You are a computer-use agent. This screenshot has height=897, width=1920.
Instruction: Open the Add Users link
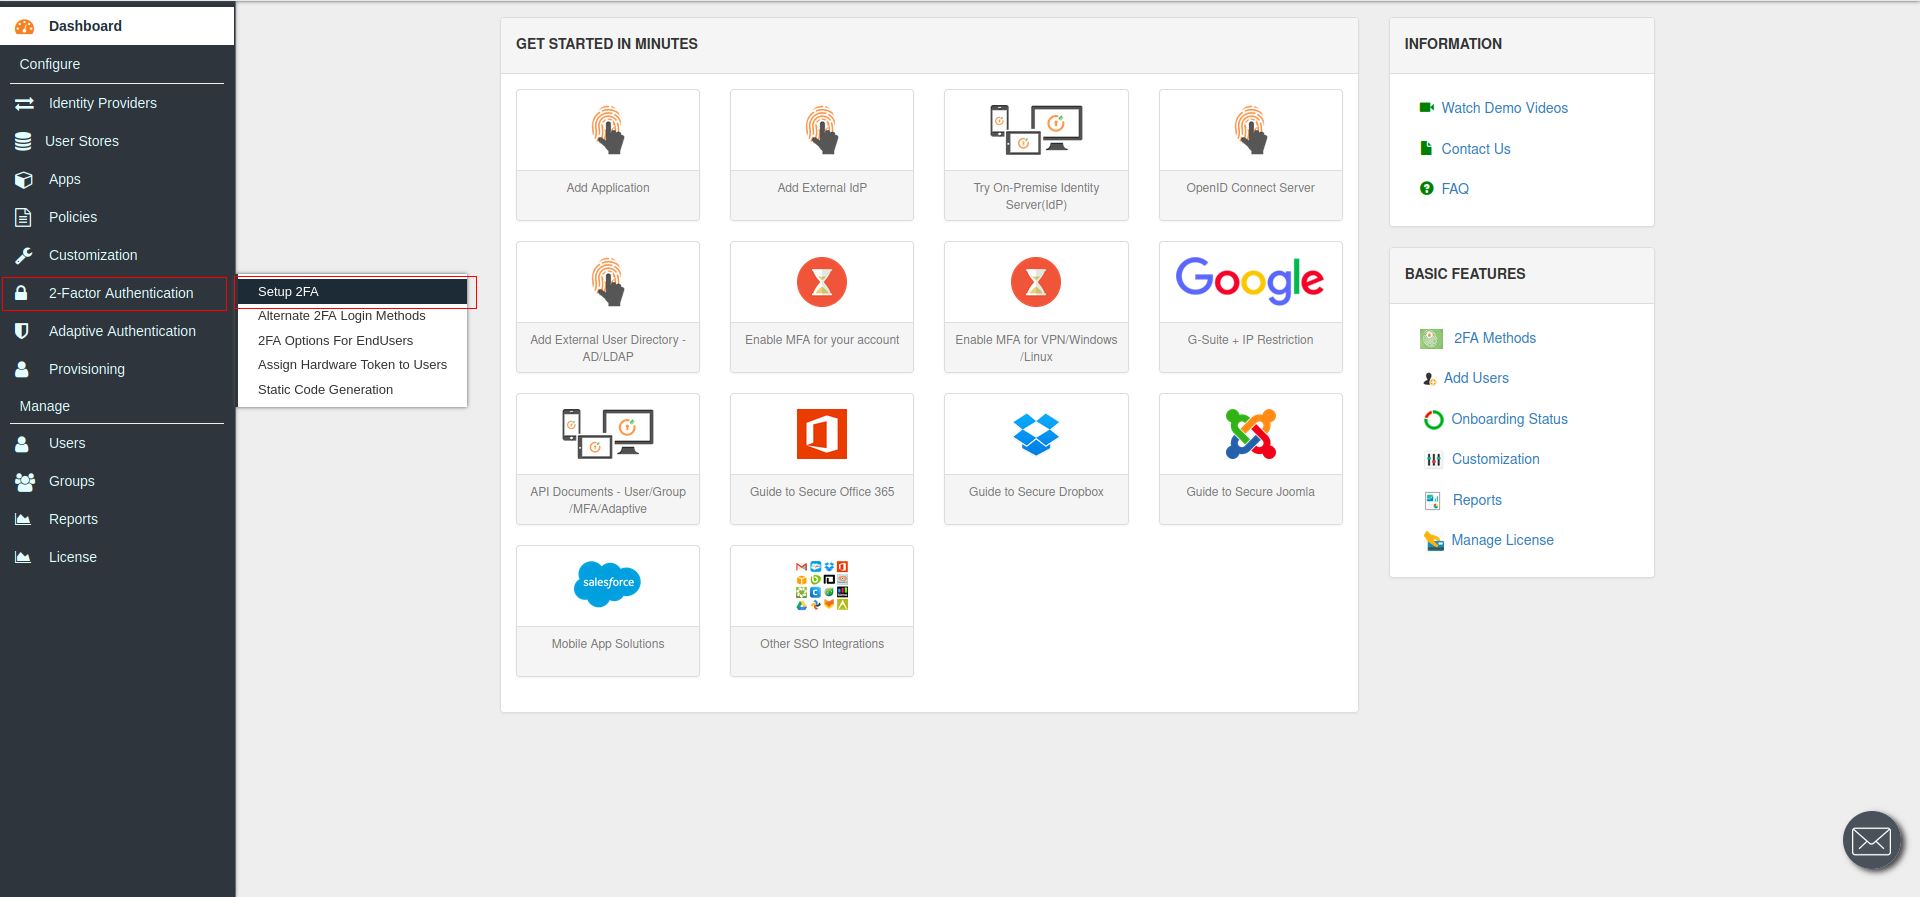[1476, 378]
